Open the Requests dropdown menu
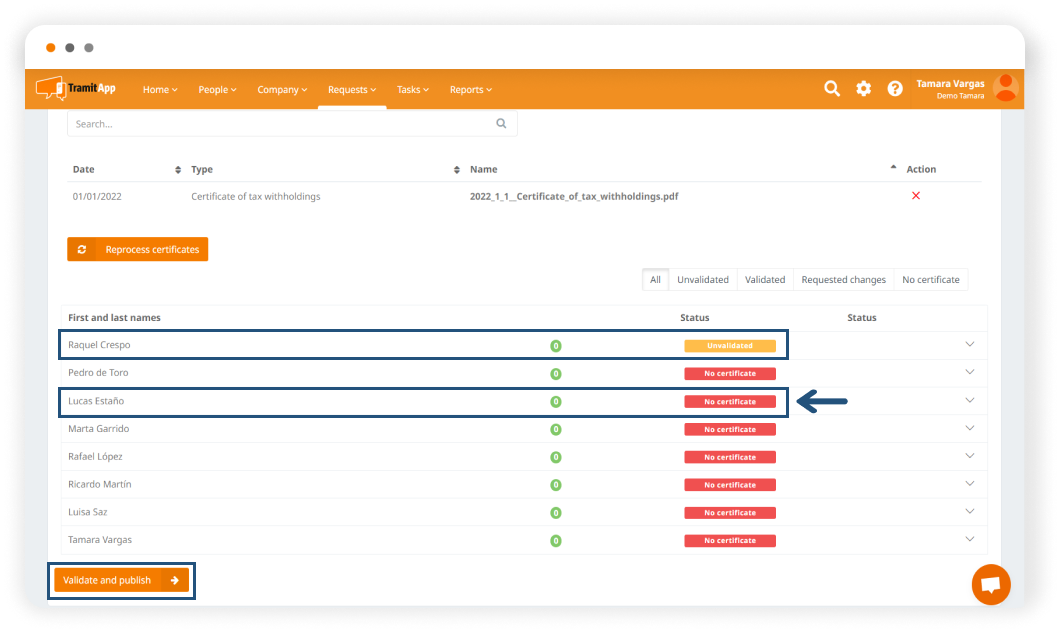 point(351,89)
